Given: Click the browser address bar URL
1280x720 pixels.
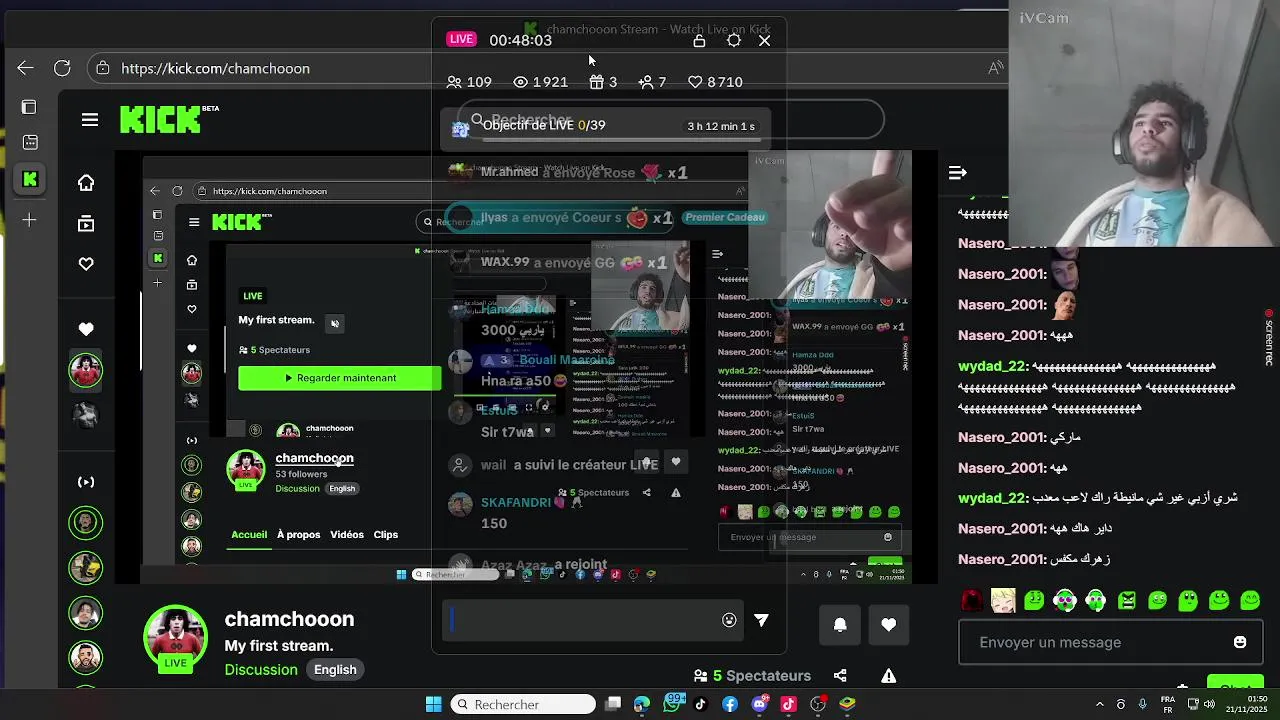Looking at the screenshot, I should (215, 68).
